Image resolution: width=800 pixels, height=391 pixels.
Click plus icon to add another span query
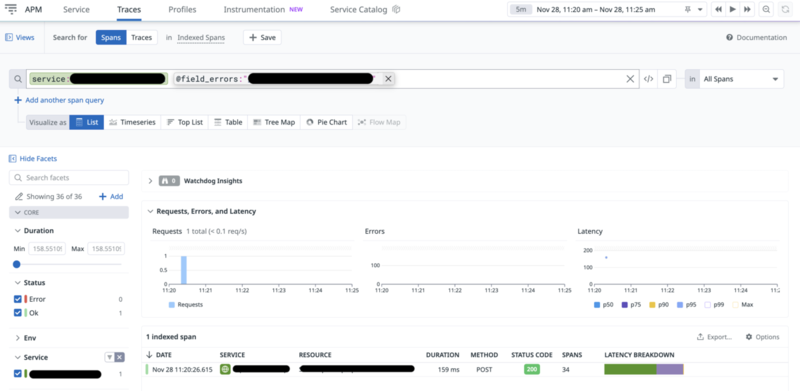point(18,100)
